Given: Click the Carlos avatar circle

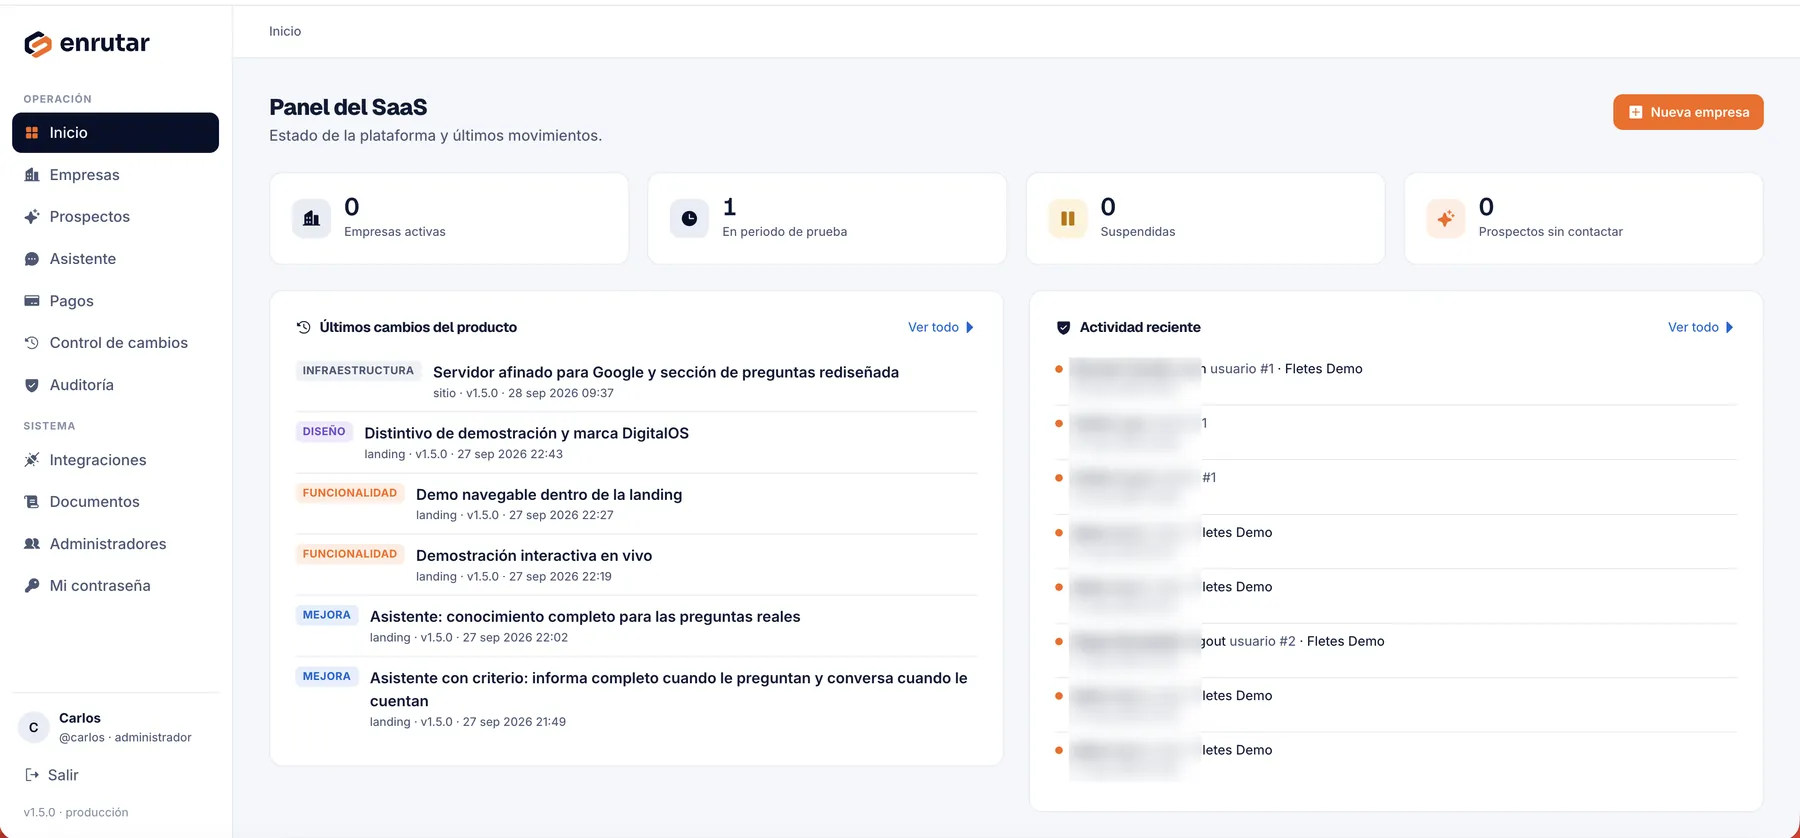Looking at the screenshot, I should click(x=34, y=727).
